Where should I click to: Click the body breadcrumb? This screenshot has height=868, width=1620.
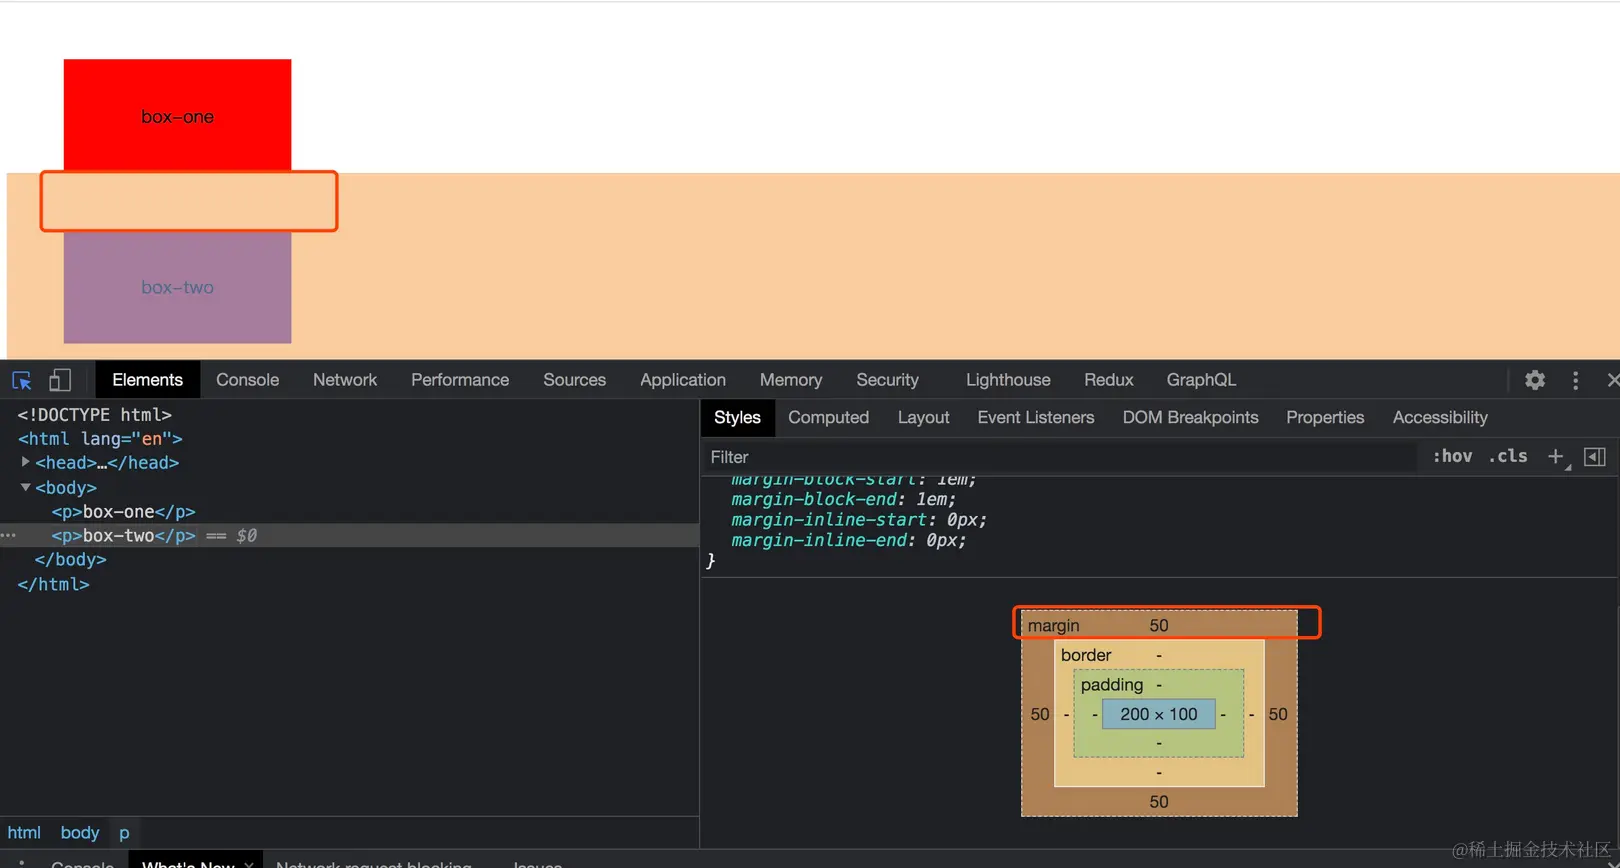pyautogui.click(x=79, y=832)
